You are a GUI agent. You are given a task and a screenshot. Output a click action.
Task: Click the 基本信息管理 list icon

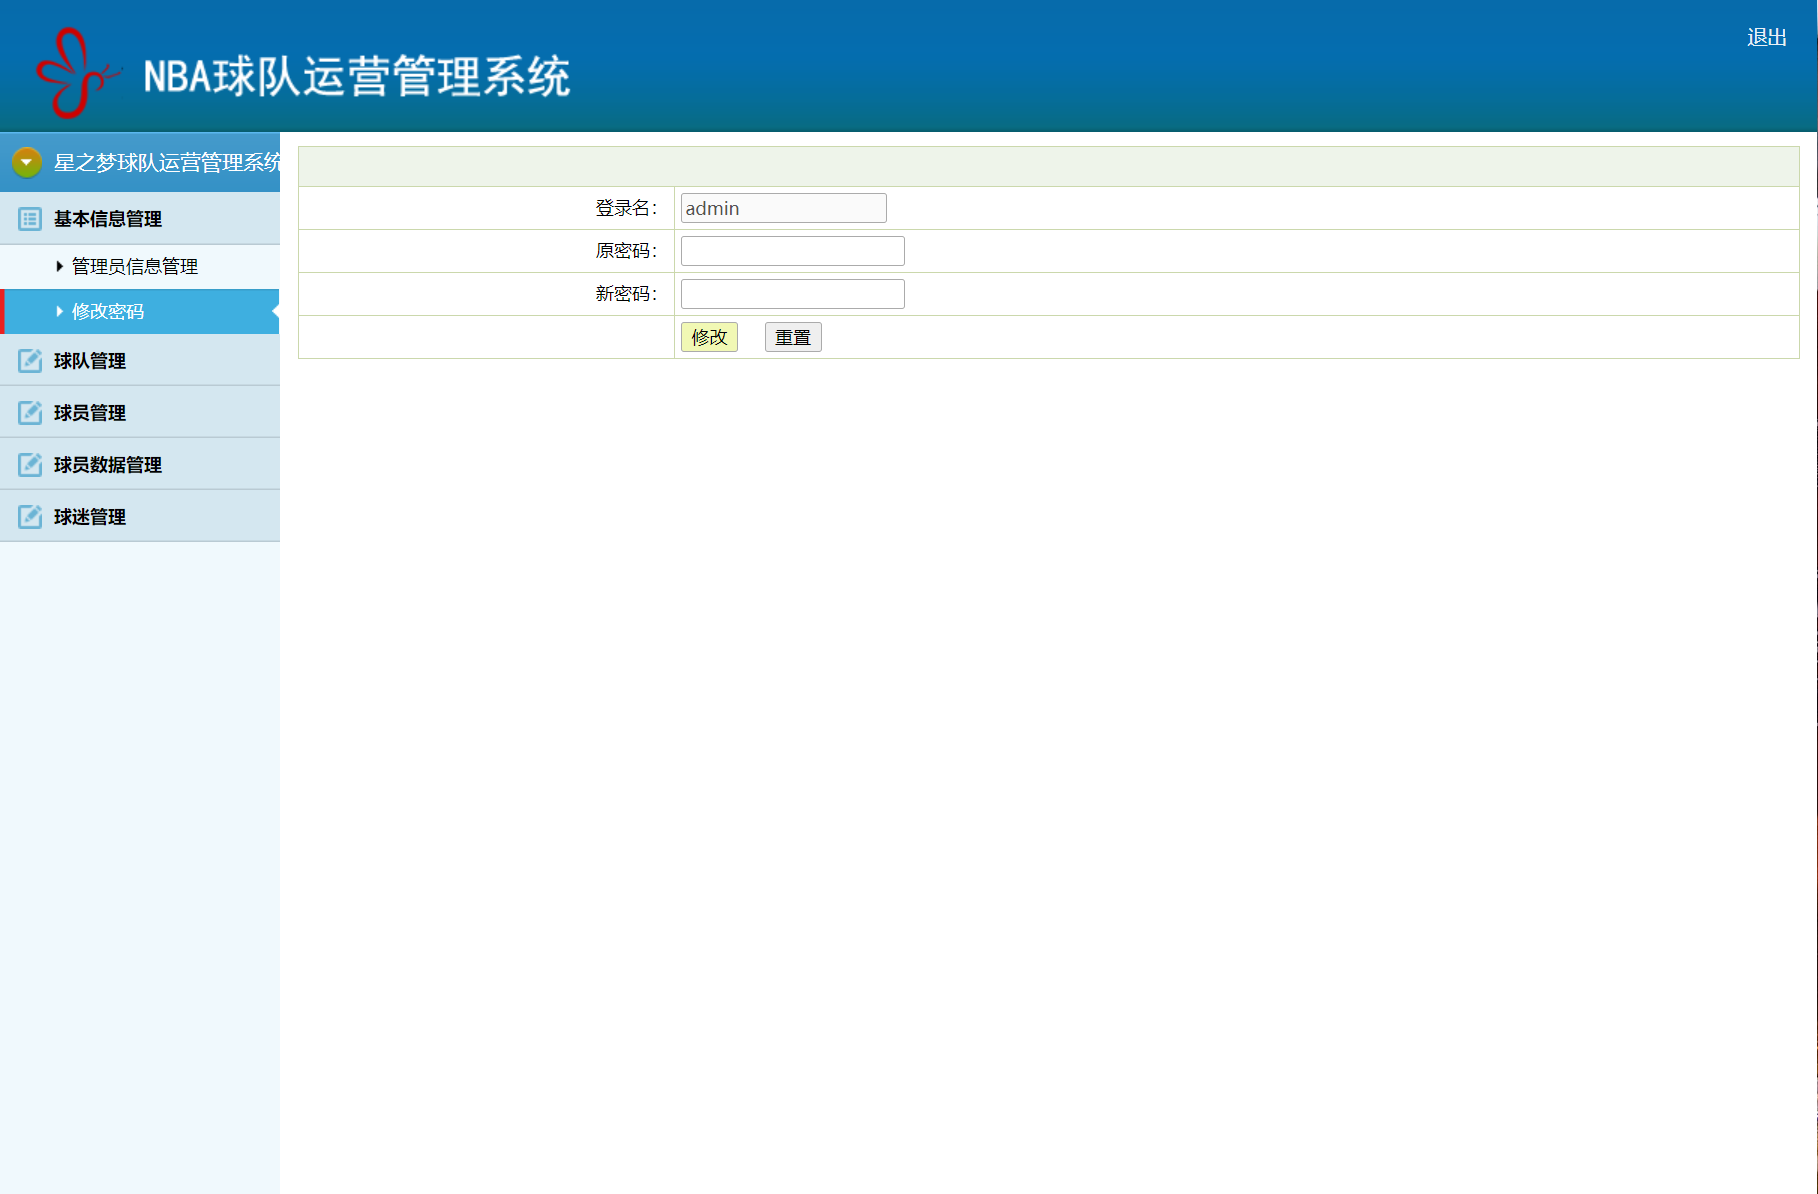[28, 219]
